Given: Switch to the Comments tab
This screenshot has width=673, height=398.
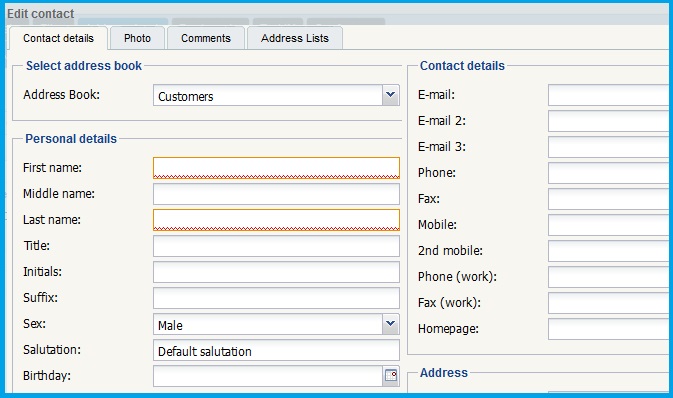Looking at the screenshot, I should [x=206, y=38].
